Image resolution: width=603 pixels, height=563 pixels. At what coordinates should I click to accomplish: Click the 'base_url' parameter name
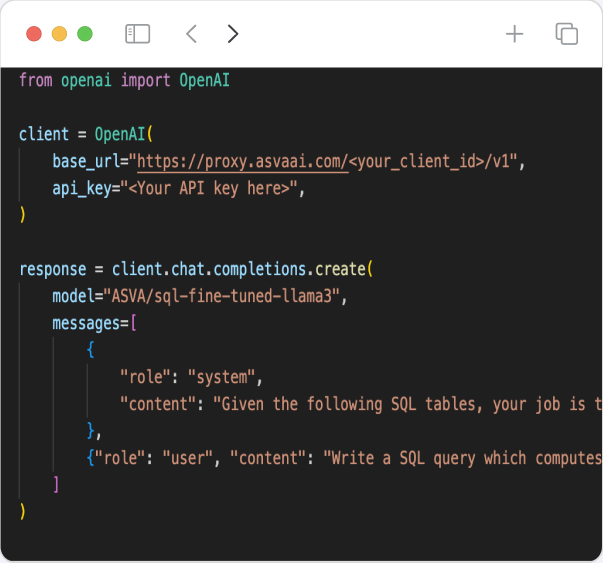tap(86, 162)
